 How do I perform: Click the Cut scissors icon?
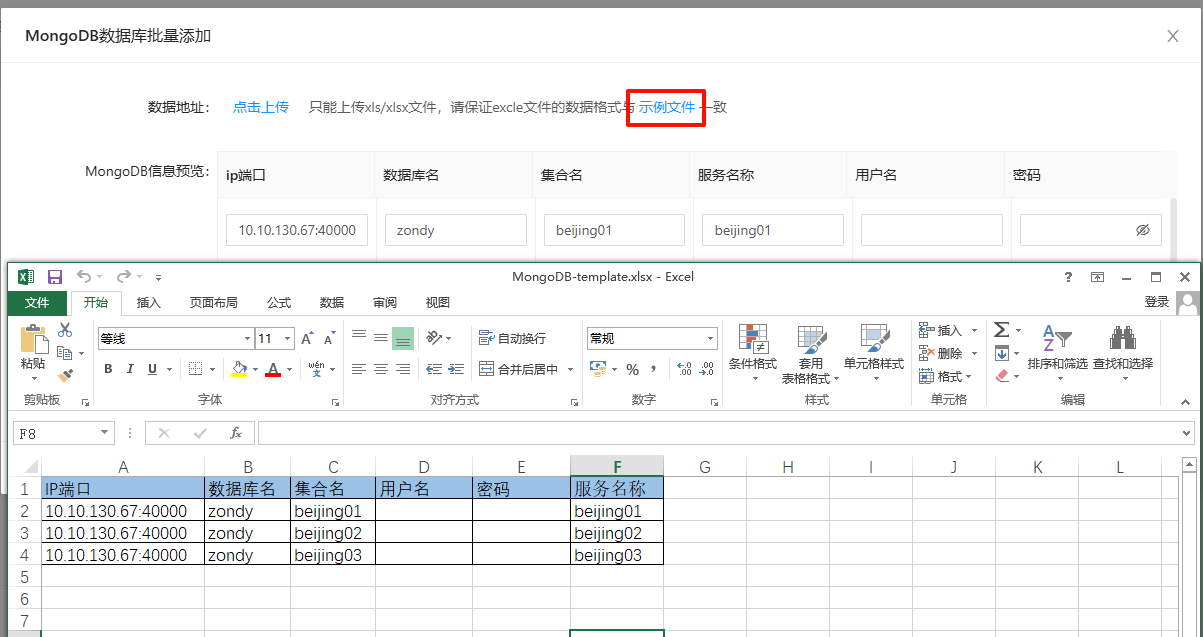click(65, 330)
